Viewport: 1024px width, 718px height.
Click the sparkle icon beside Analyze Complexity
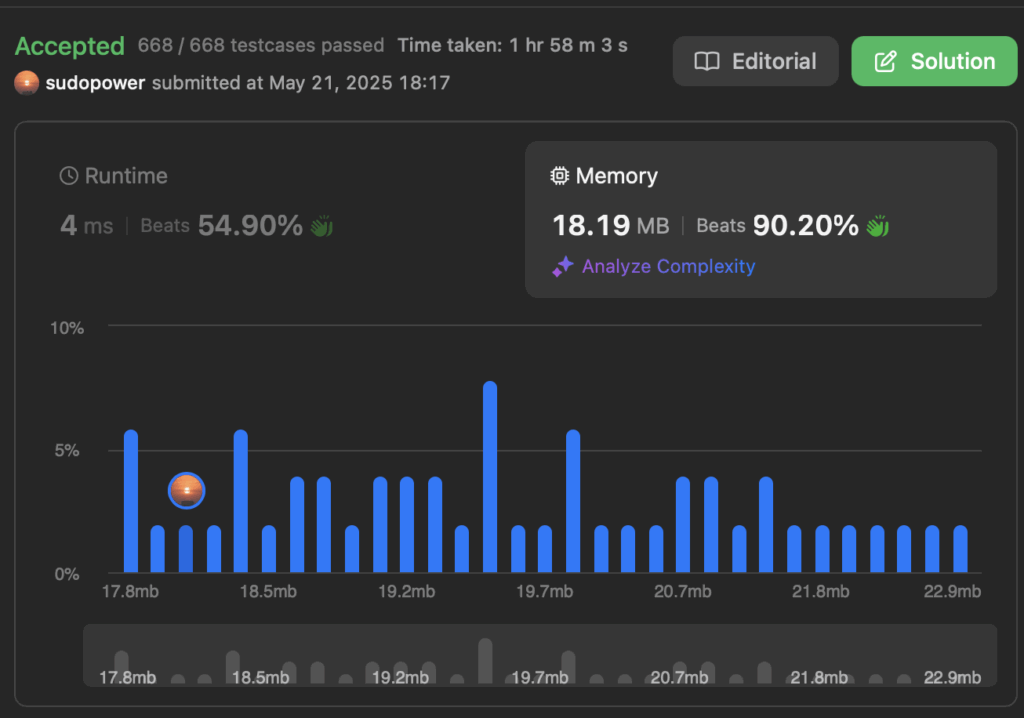(x=563, y=267)
